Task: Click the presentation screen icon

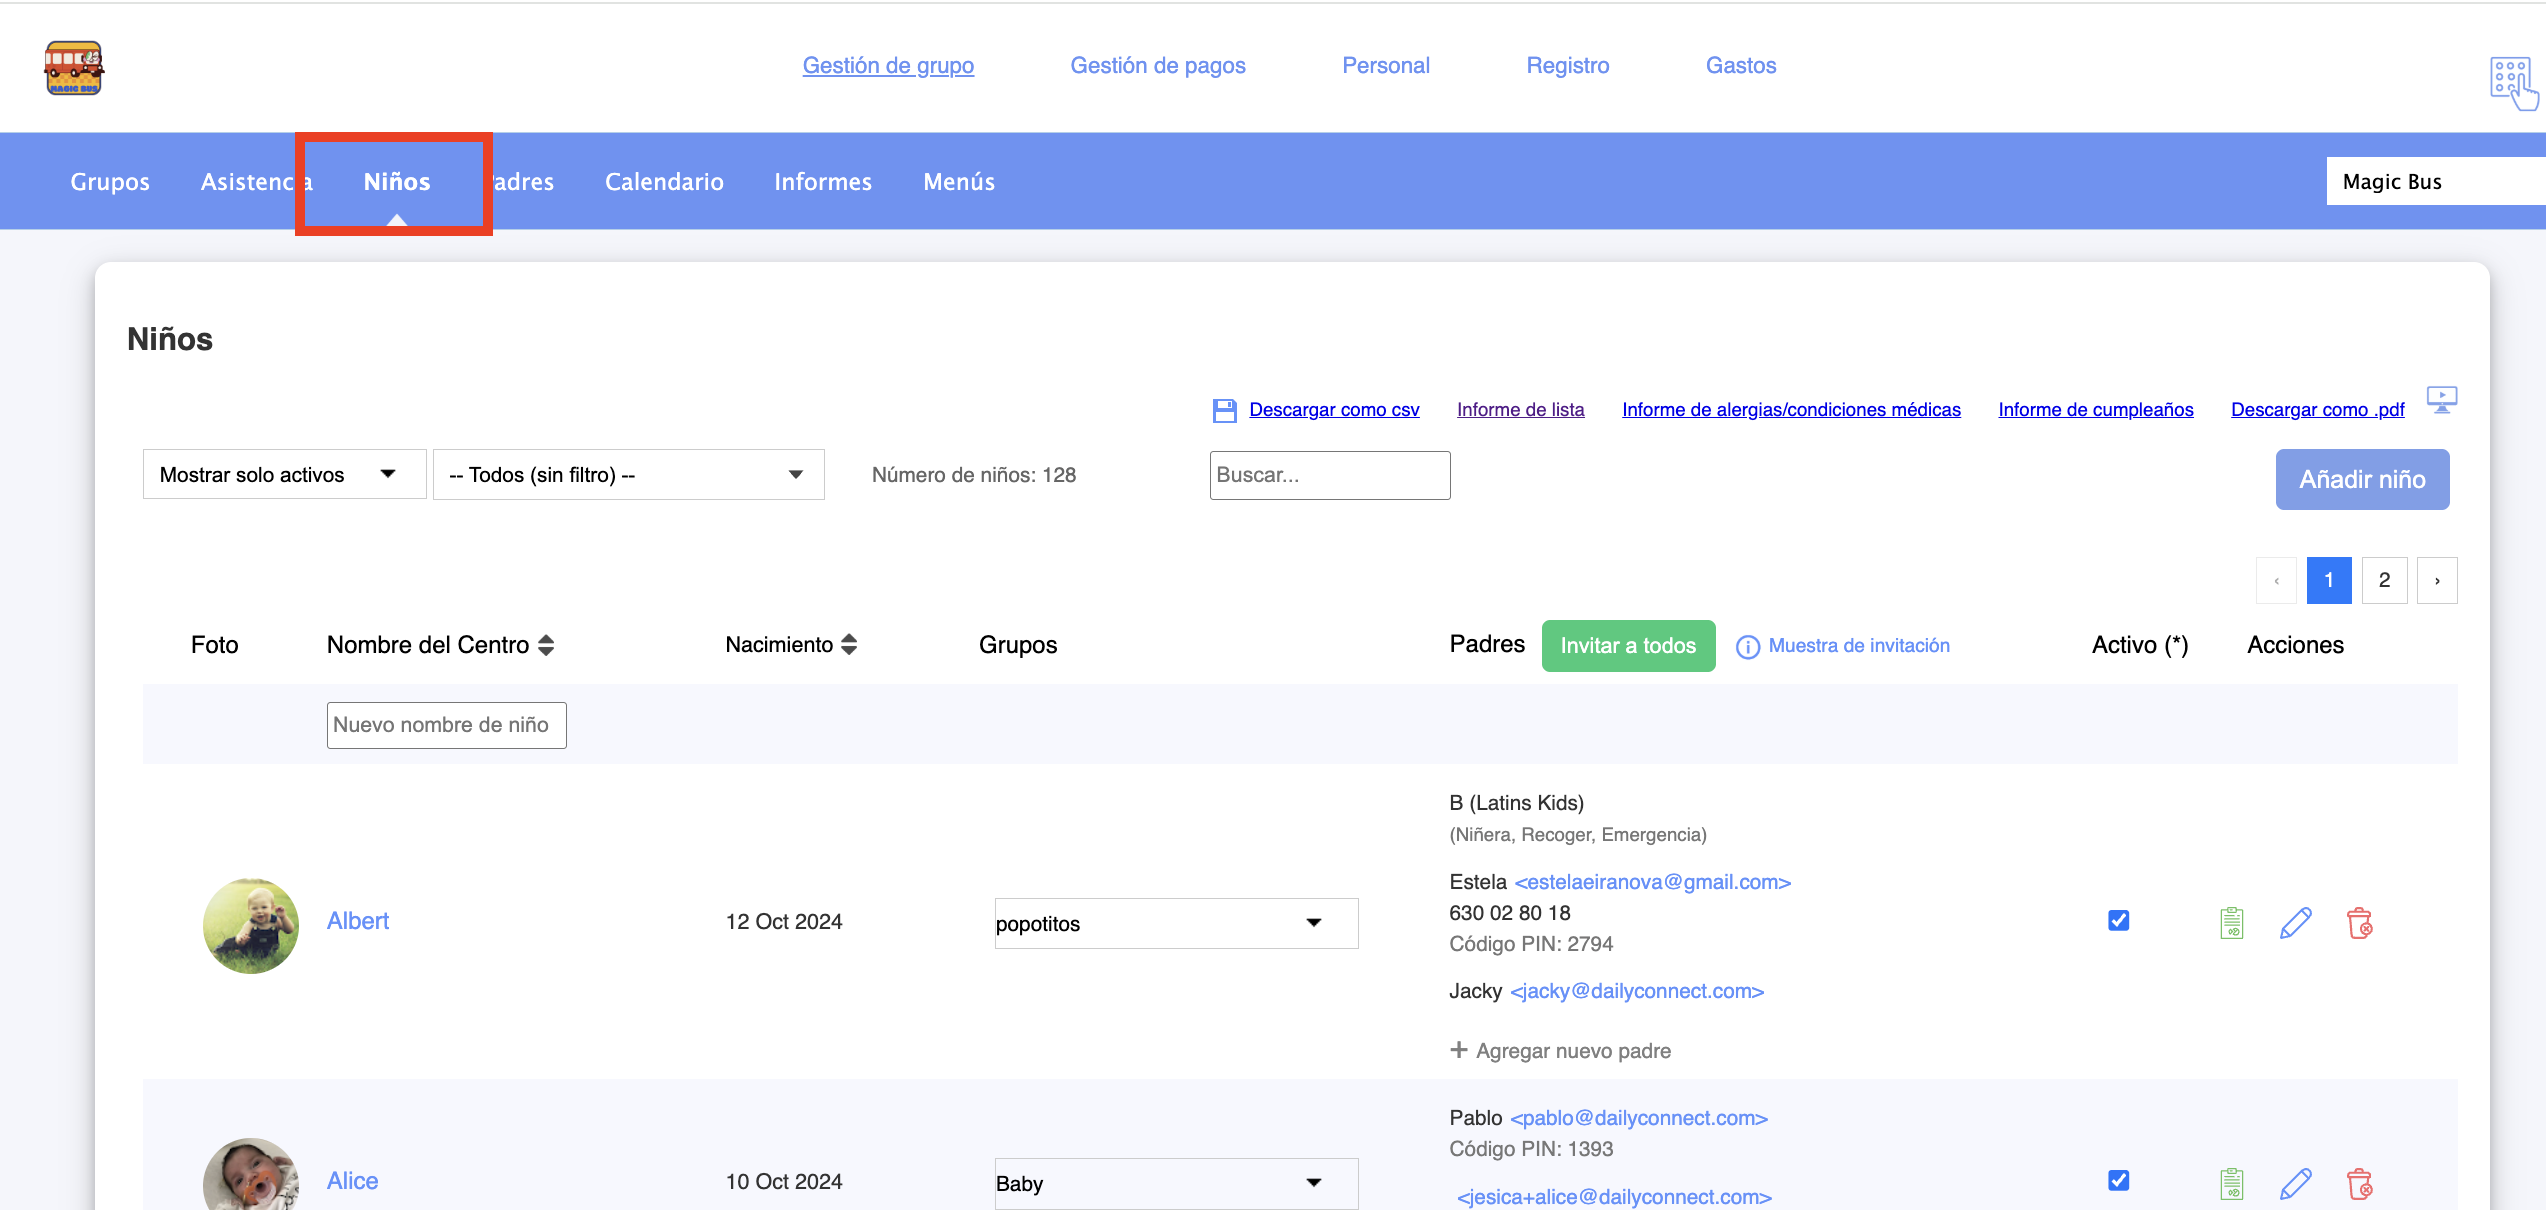Action: pyautogui.click(x=2441, y=400)
